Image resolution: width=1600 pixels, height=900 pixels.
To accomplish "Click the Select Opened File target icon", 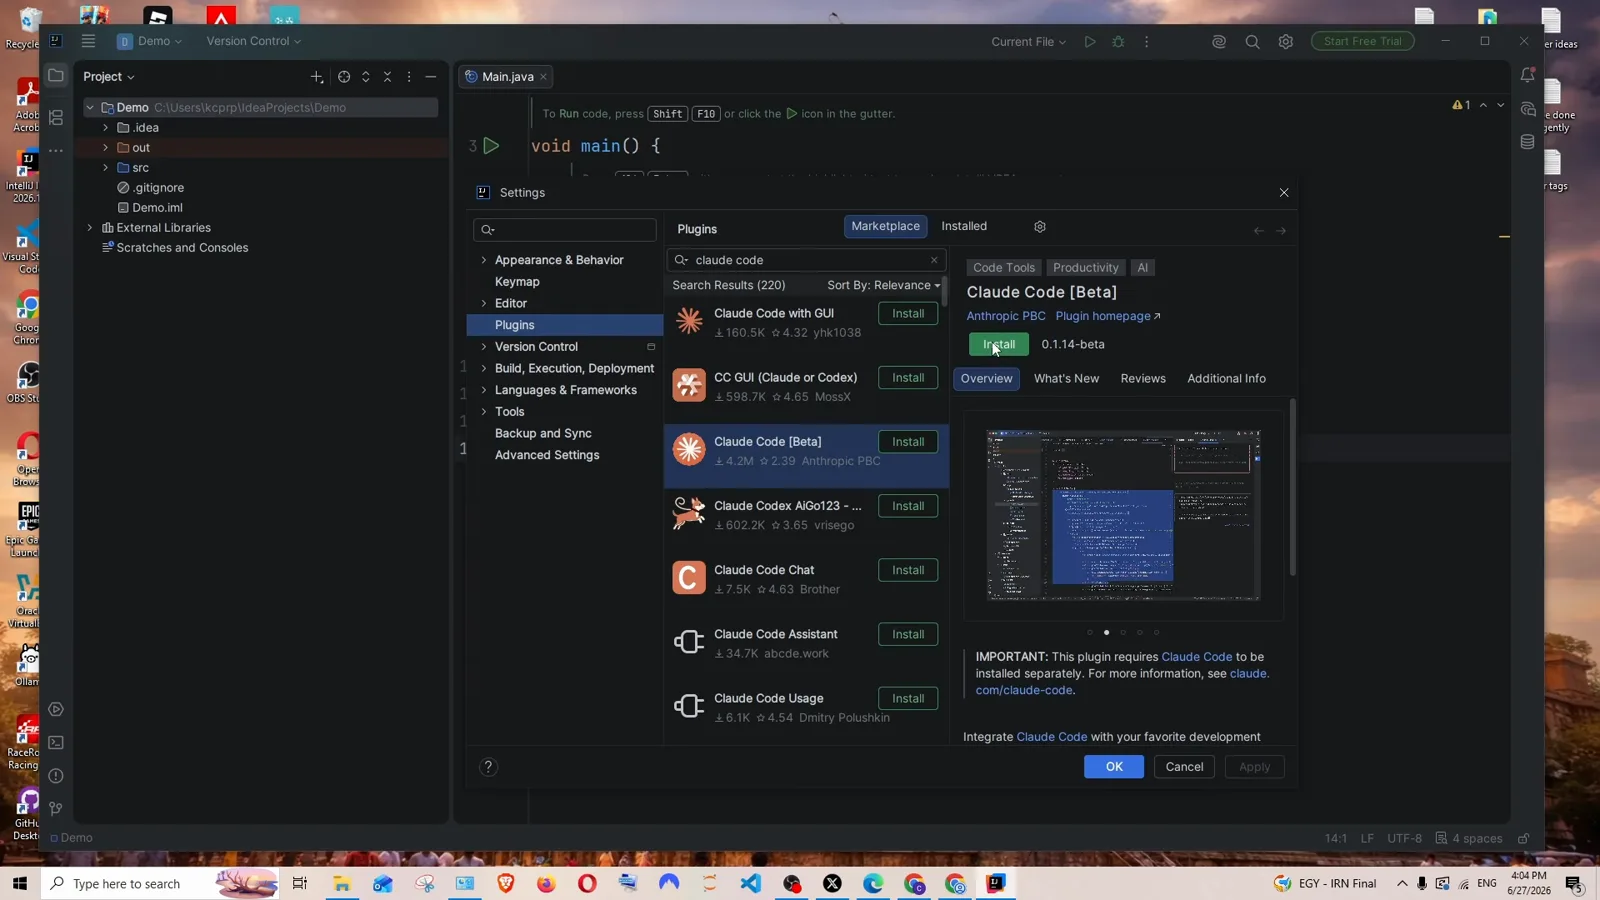I will (344, 77).
